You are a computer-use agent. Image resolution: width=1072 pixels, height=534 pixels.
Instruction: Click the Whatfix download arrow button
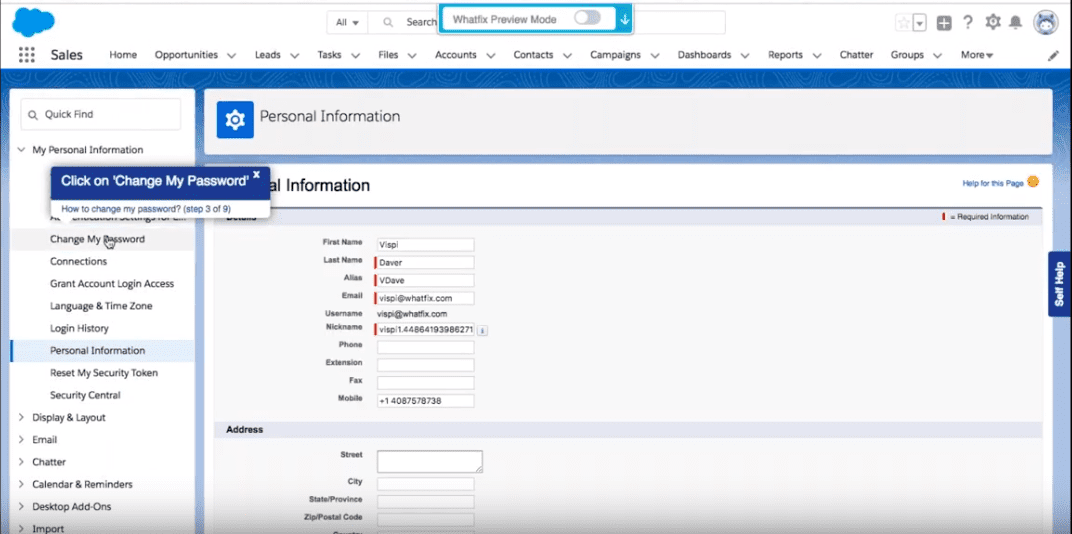tap(624, 19)
